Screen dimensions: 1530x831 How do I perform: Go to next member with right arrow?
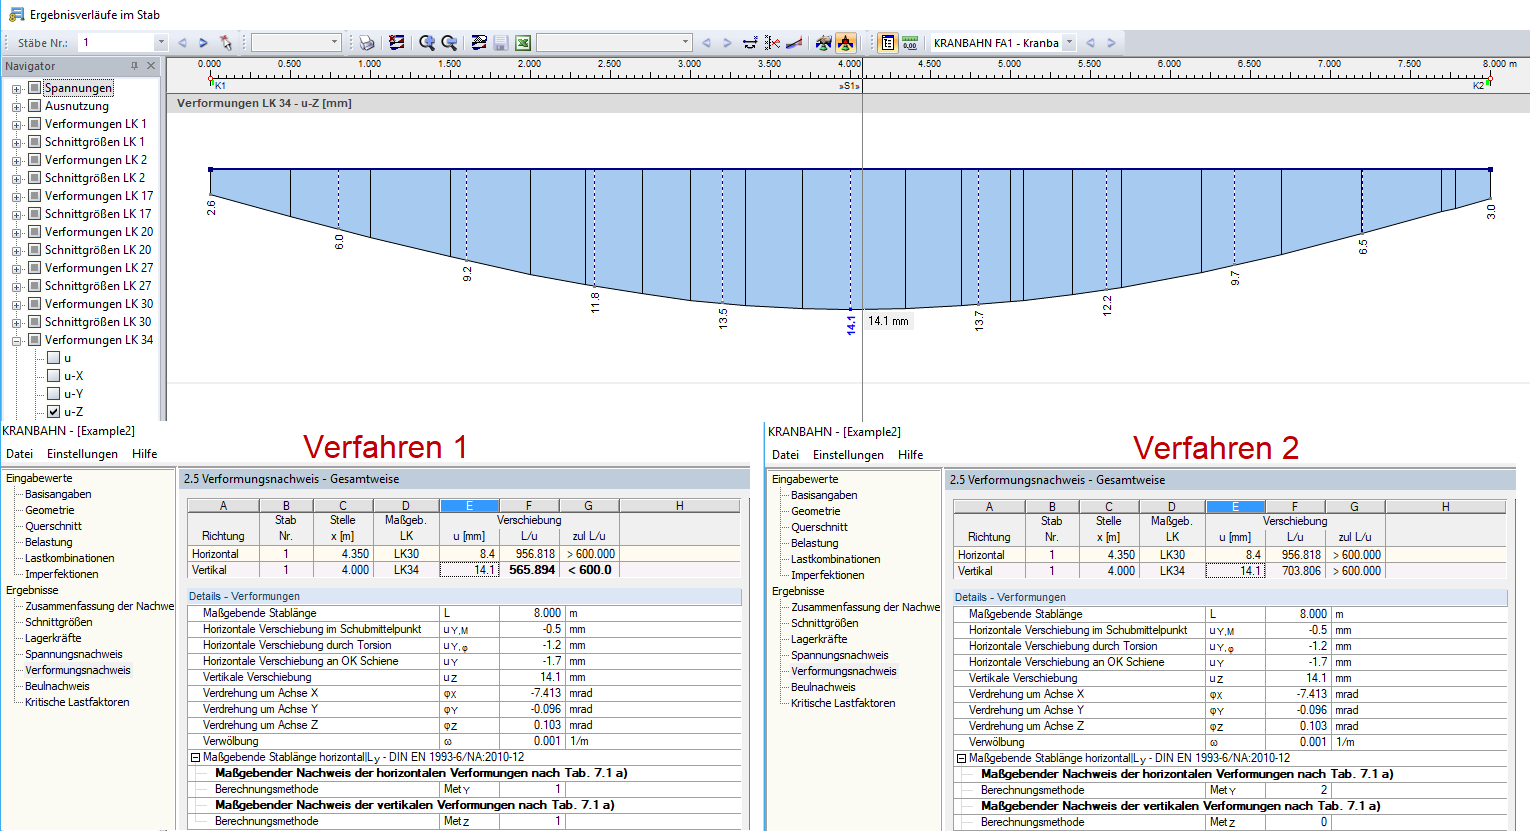203,43
